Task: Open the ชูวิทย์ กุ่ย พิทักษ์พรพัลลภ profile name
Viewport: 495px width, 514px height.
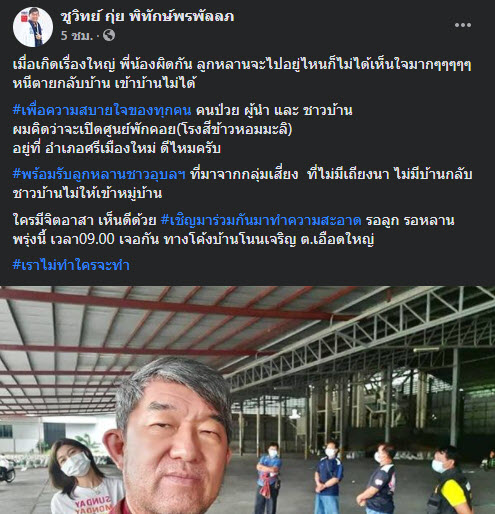Action: pyautogui.click(x=147, y=16)
